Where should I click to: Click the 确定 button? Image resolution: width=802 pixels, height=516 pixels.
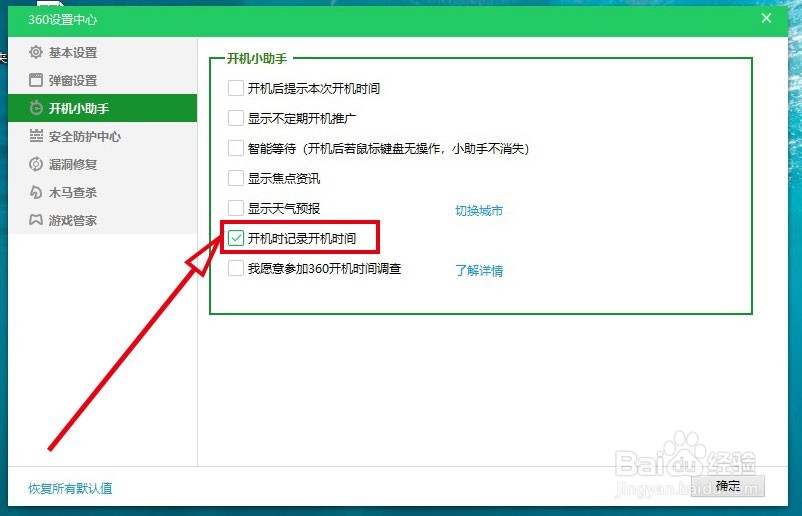728,486
